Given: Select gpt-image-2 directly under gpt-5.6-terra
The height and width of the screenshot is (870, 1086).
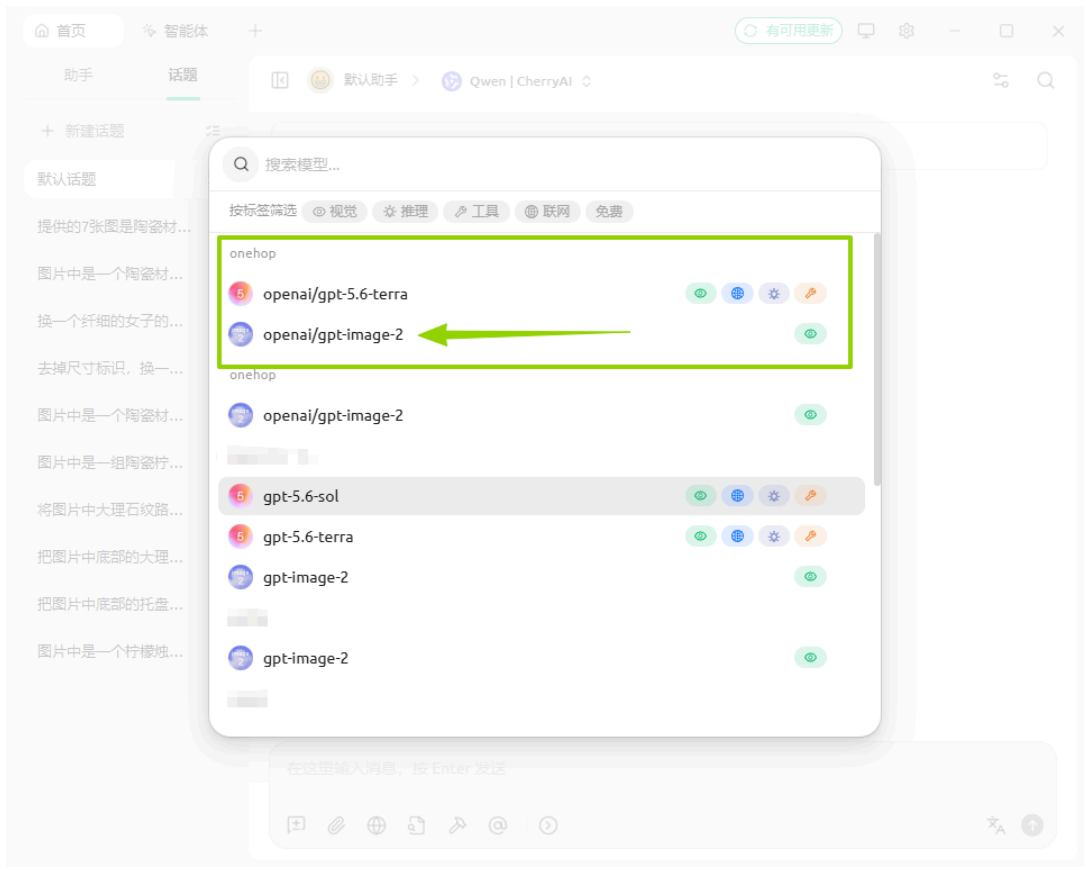Looking at the screenshot, I should click(541, 577).
